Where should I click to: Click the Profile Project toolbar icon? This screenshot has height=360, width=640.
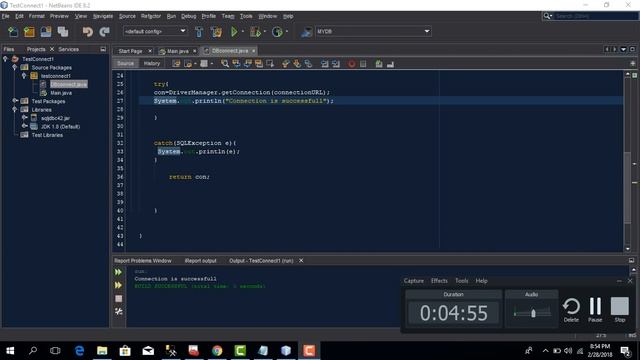coord(277,32)
